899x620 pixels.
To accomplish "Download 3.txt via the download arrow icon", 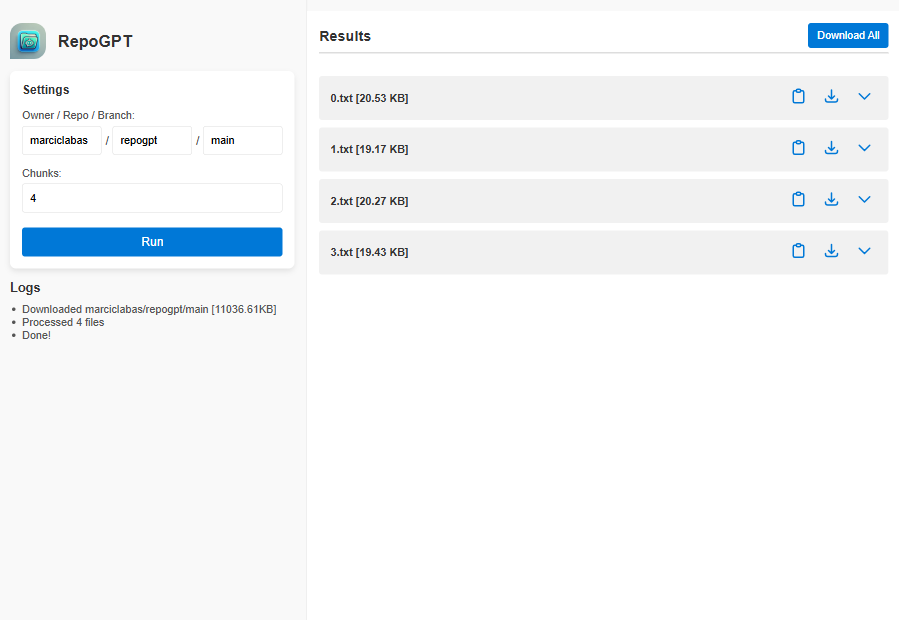I will (x=831, y=251).
